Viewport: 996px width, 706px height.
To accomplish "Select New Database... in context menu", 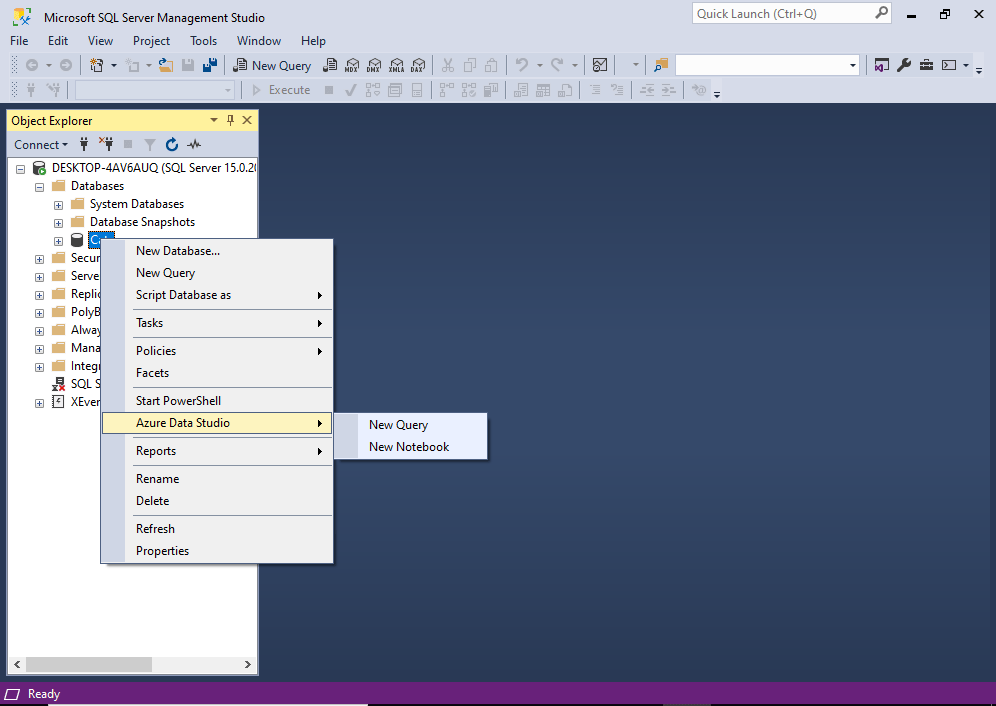I will (217, 251).
